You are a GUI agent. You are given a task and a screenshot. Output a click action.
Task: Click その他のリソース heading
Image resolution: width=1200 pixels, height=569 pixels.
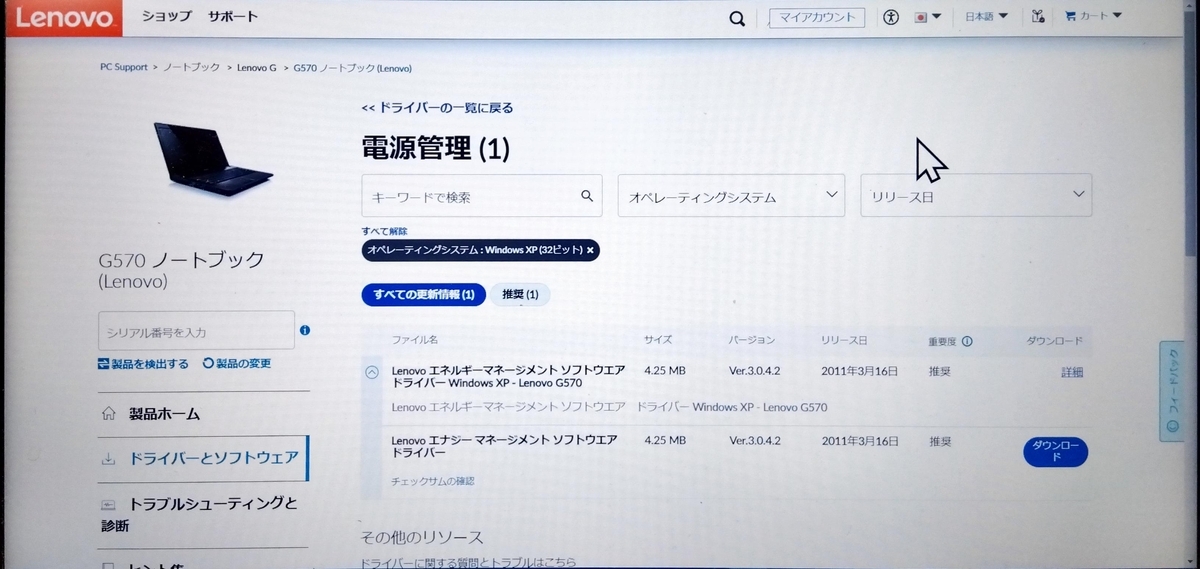[422, 537]
